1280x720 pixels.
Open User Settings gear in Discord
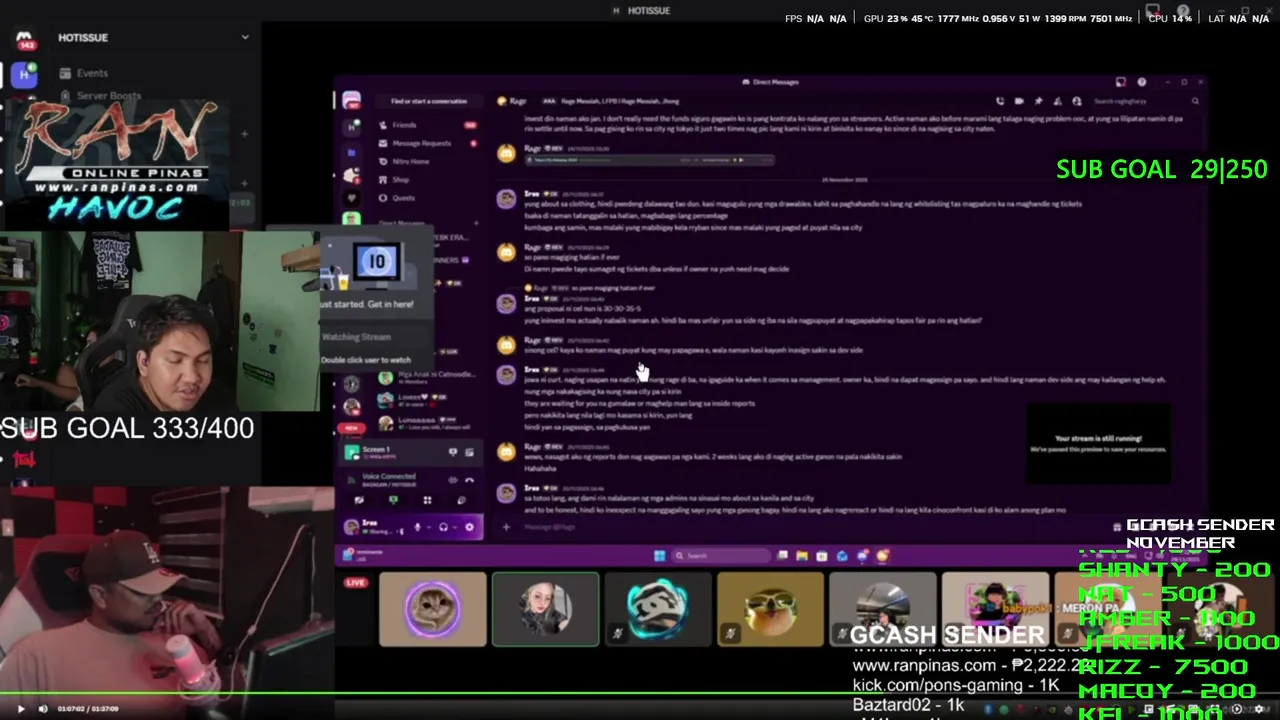pos(469,527)
